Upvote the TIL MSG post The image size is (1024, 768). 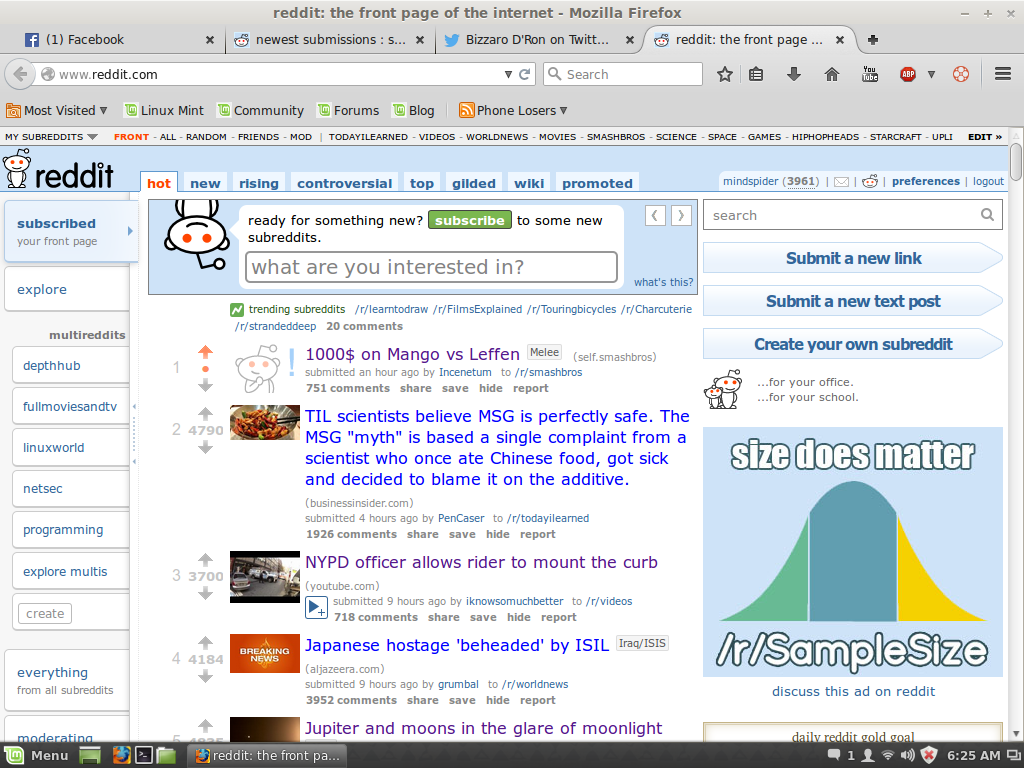coord(206,413)
